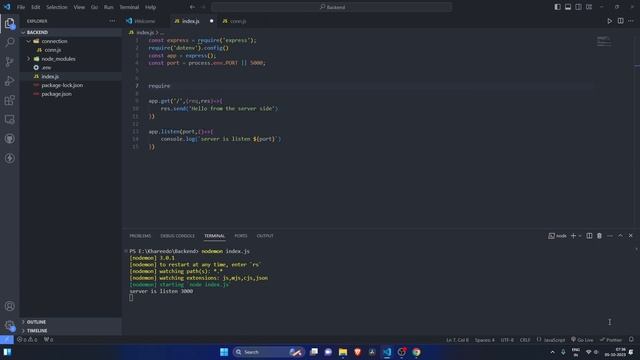Viewport: 640px width, 360px height.
Task: Toggle bottom panel visibility
Action: coord(568,7)
